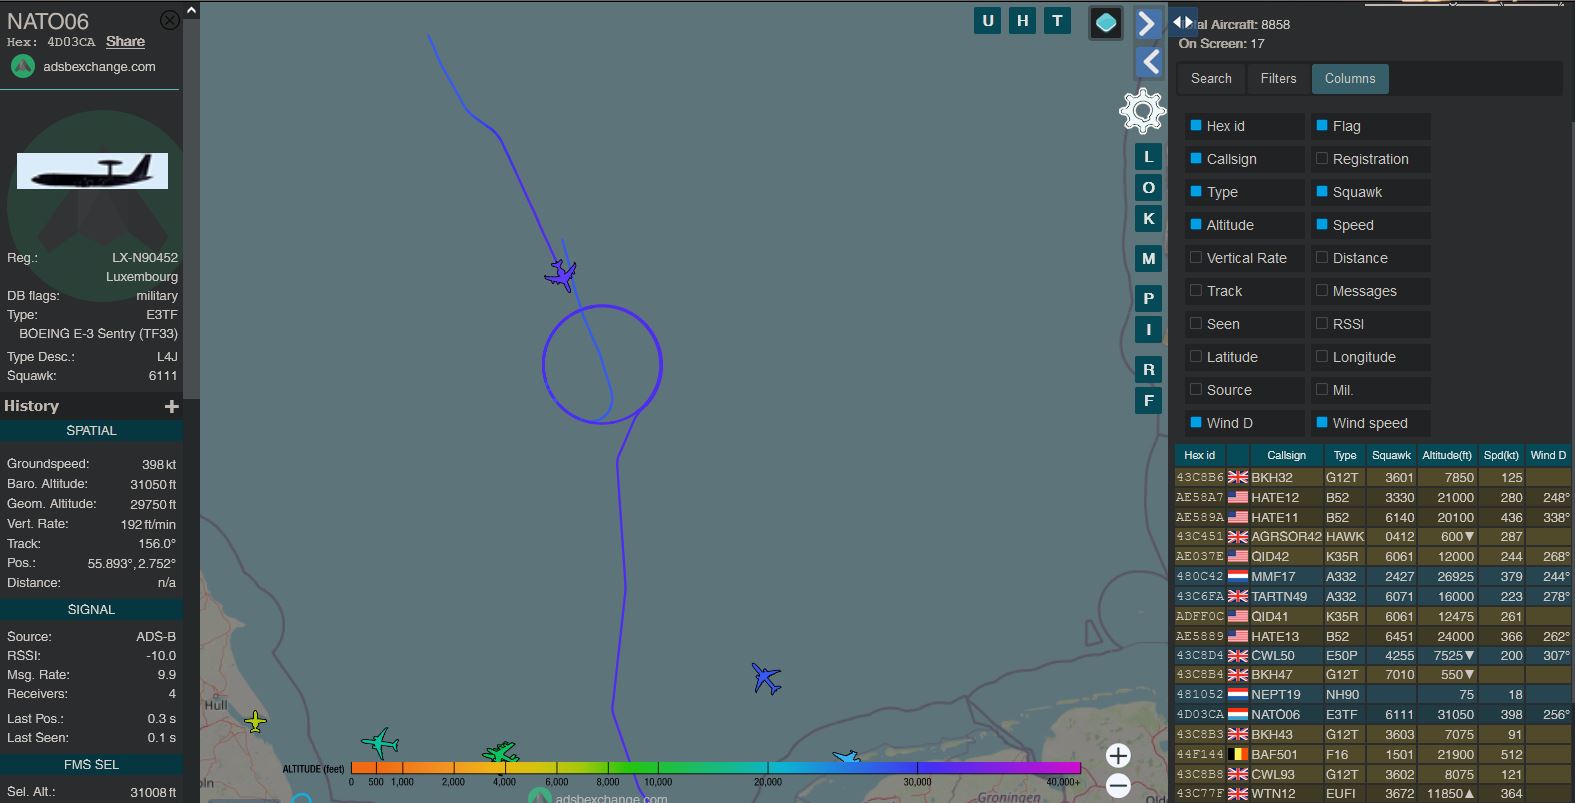1575x803 pixels.
Task: Disable the Wind speed column
Action: click(x=1321, y=423)
